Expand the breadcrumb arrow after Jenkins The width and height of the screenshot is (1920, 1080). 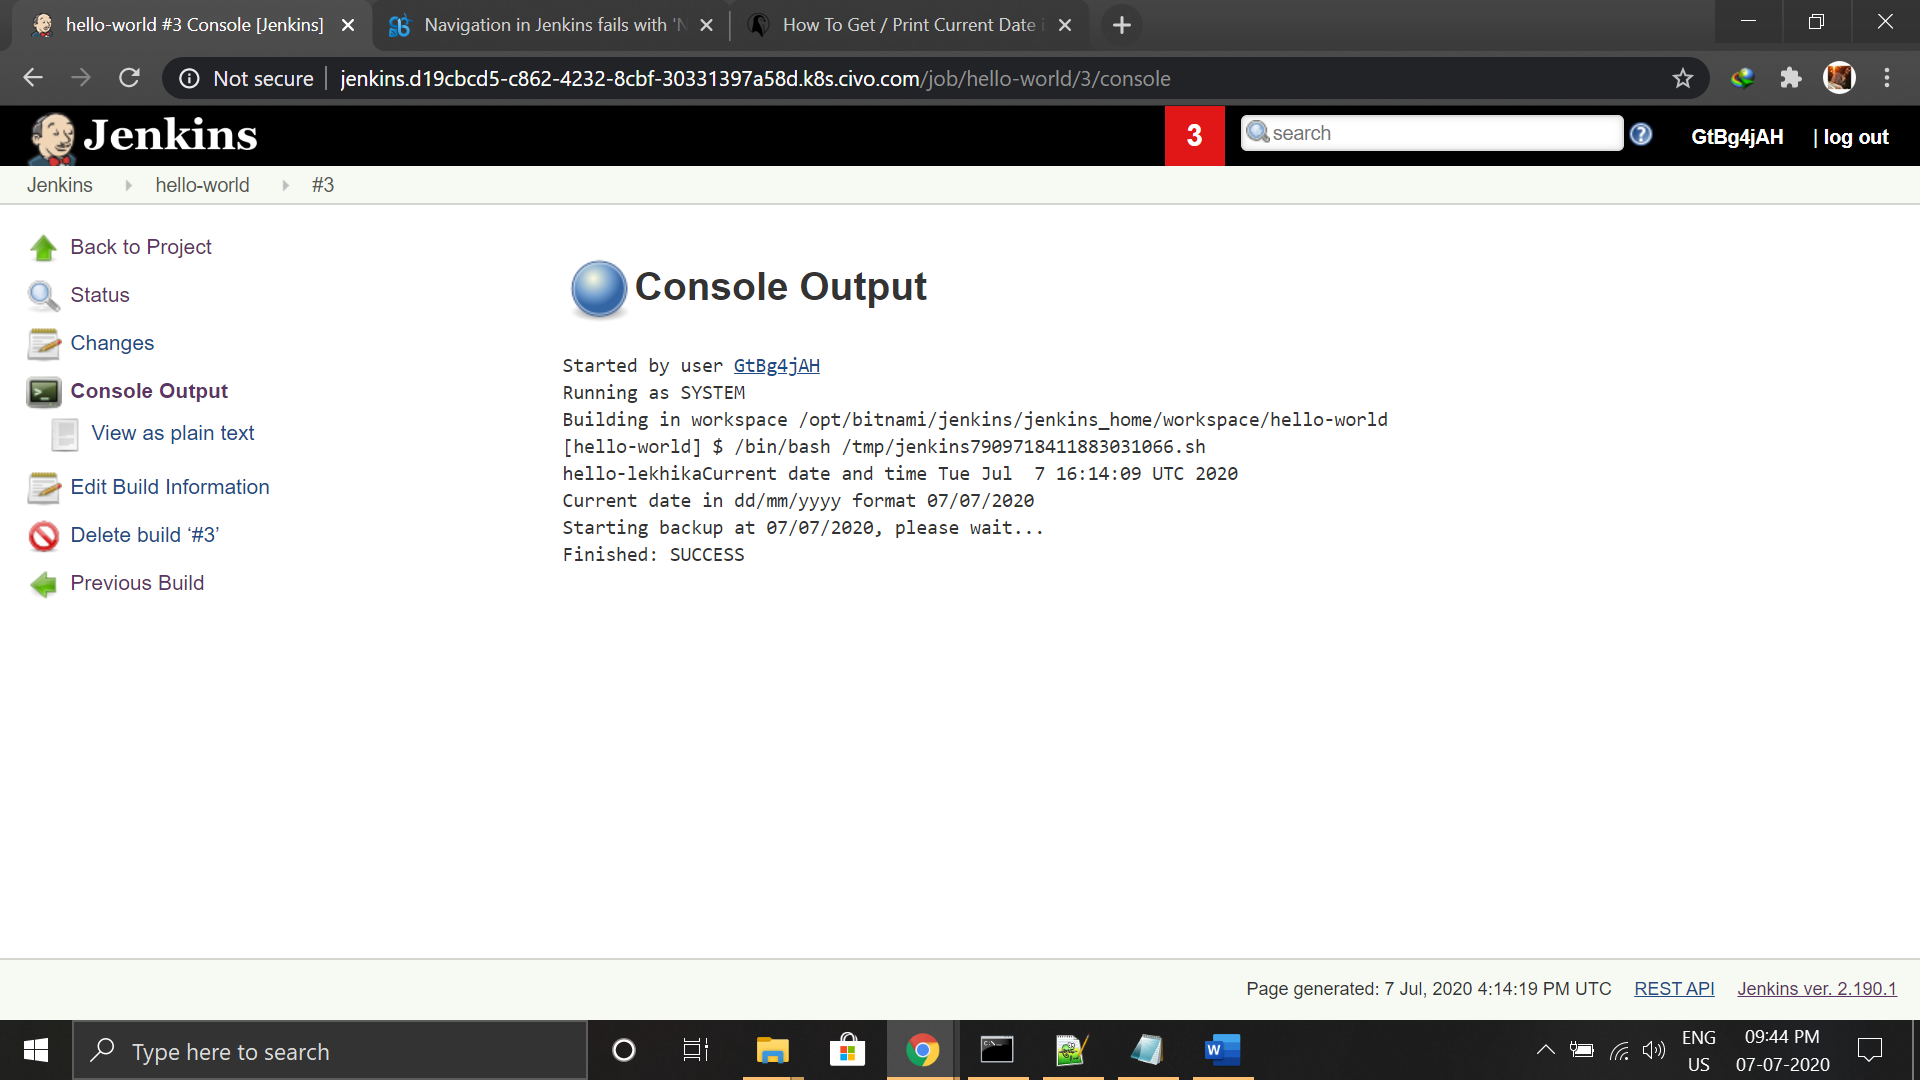128,185
